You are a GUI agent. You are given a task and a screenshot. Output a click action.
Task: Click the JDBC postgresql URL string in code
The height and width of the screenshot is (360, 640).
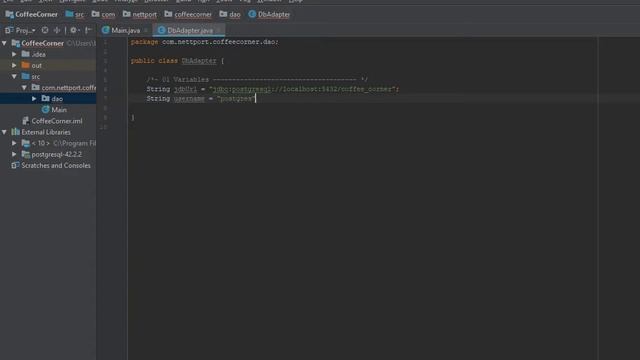[x=302, y=89]
